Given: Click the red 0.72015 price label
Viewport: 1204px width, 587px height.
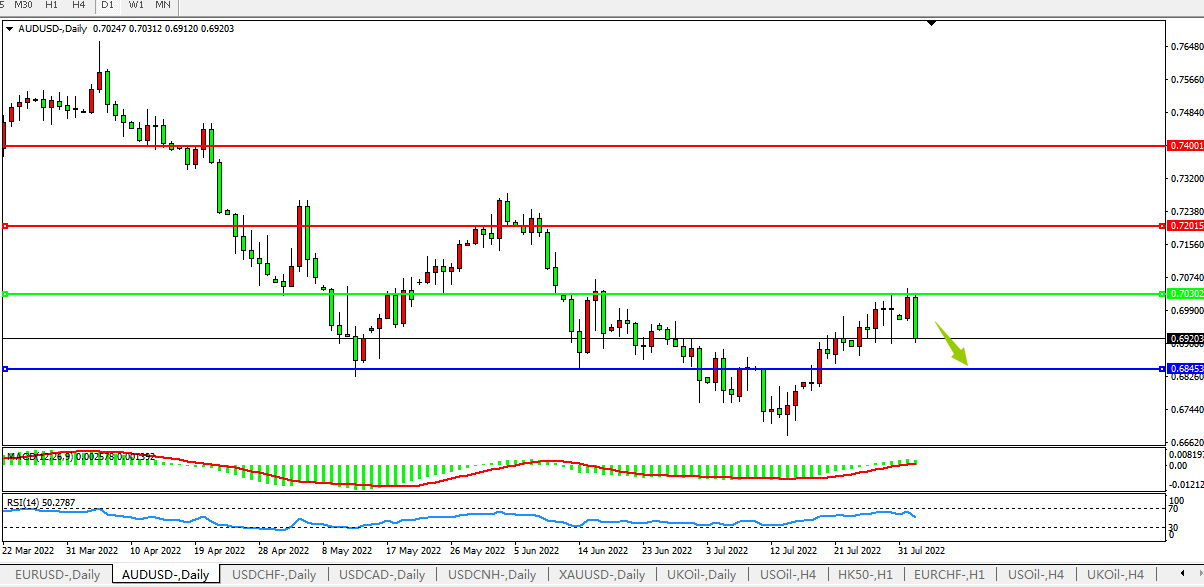Looking at the screenshot, I should pyautogui.click(x=1185, y=226).
